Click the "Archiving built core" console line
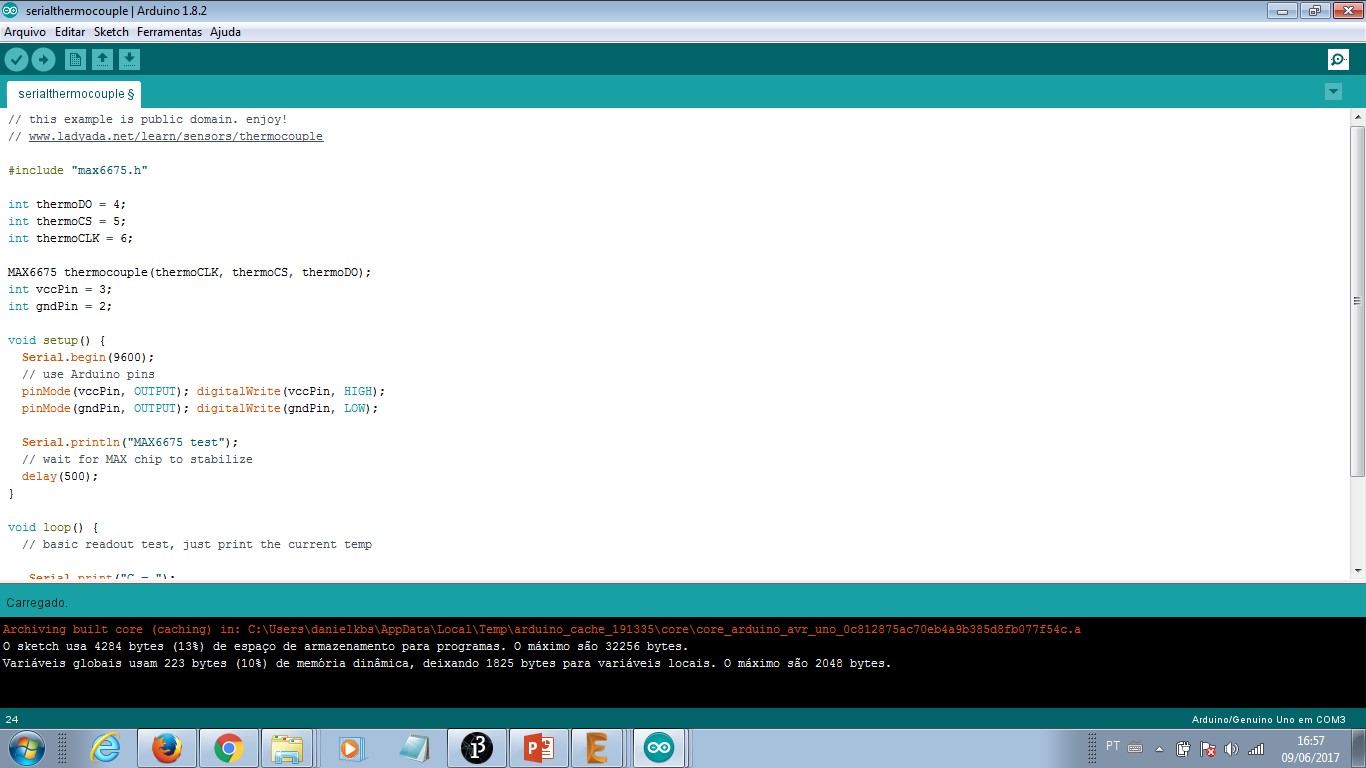The width and height of the screenshot is (1366, 768). (x=541, y=629)
